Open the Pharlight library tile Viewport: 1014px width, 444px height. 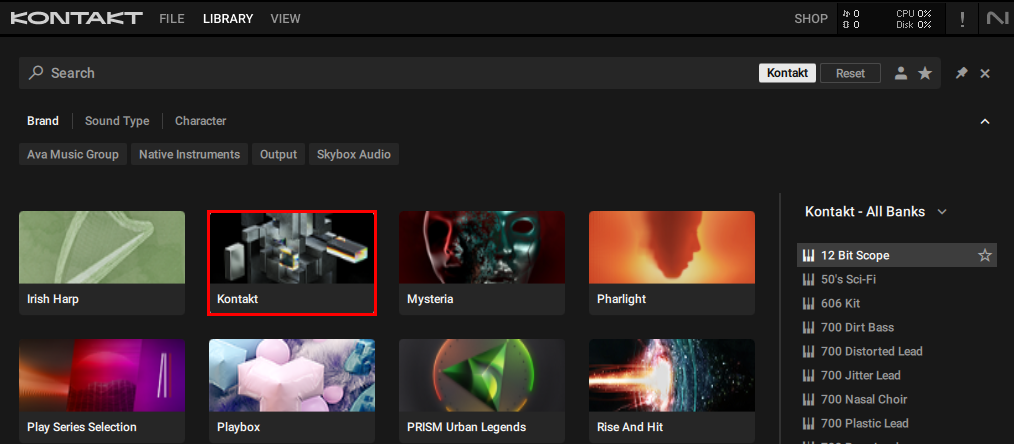coord(672,263)
